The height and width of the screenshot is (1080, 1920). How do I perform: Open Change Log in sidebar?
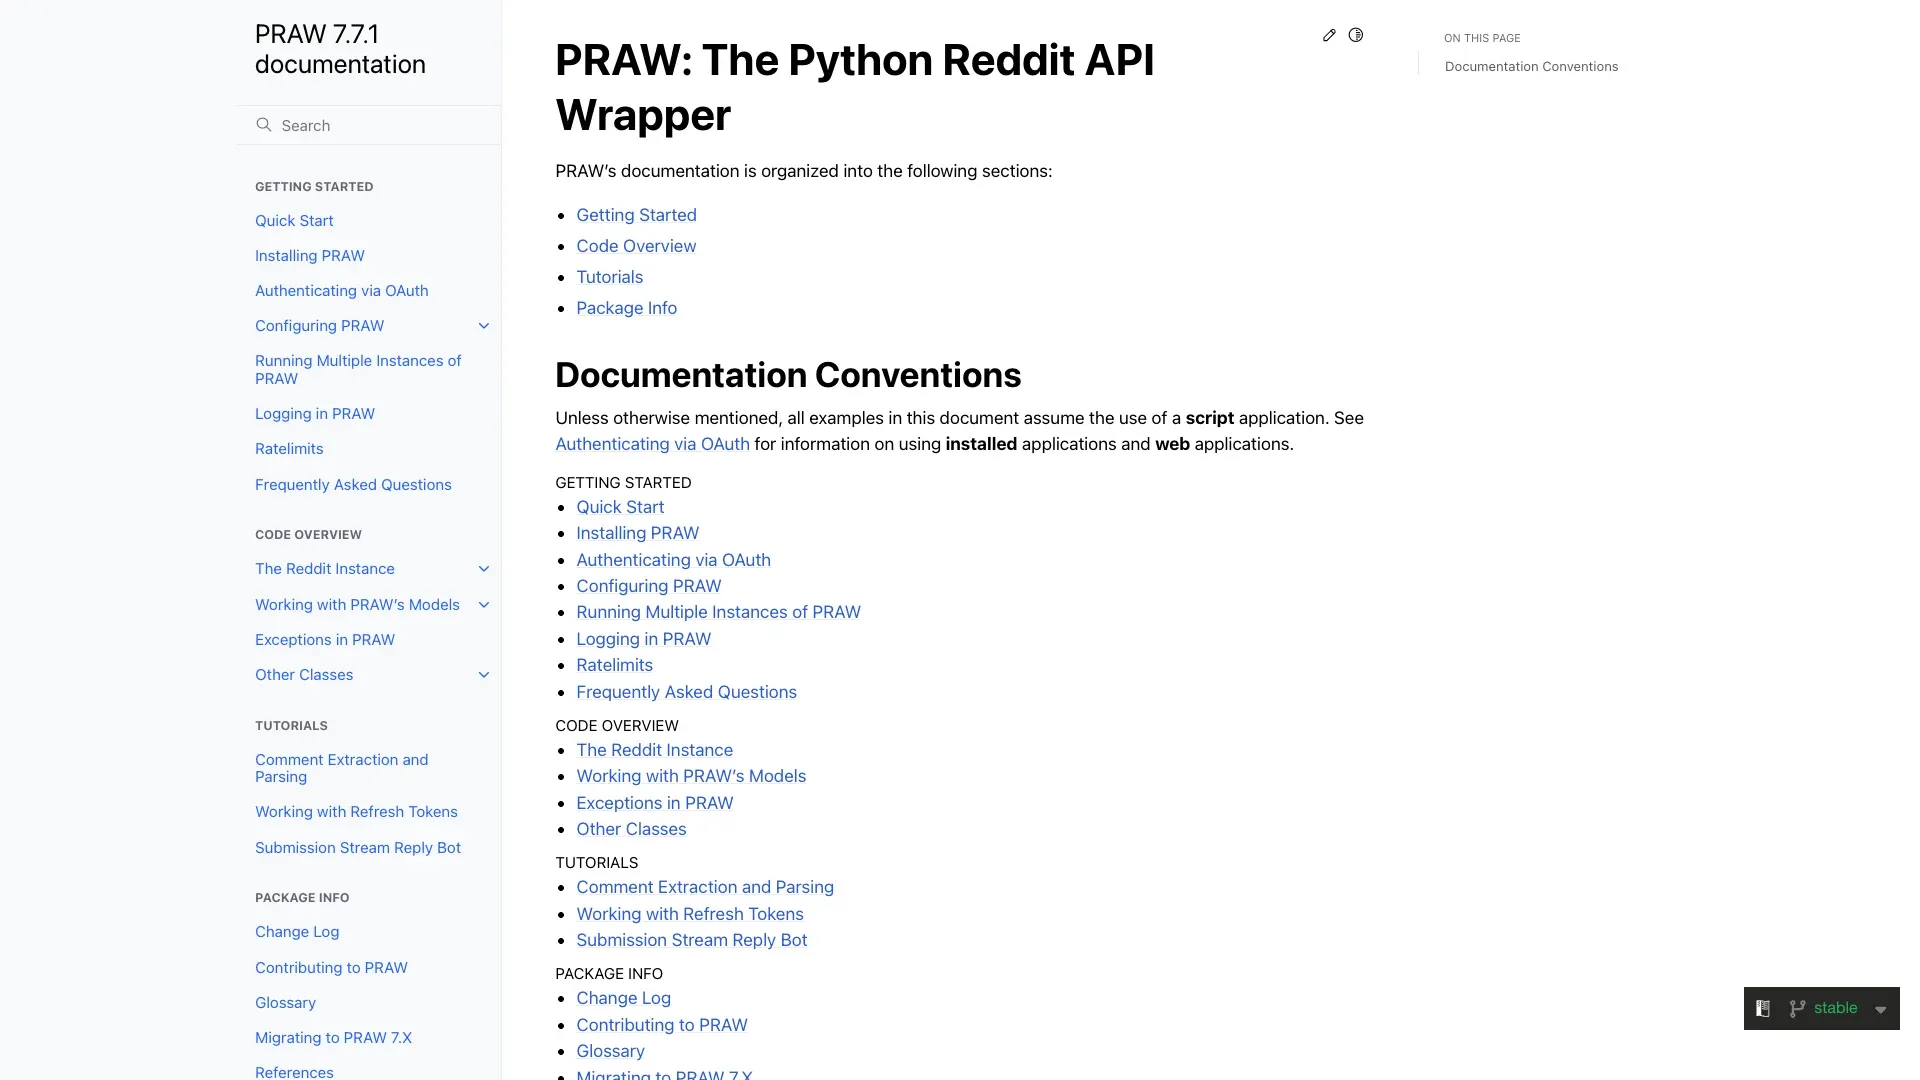[x=297, y=932]
